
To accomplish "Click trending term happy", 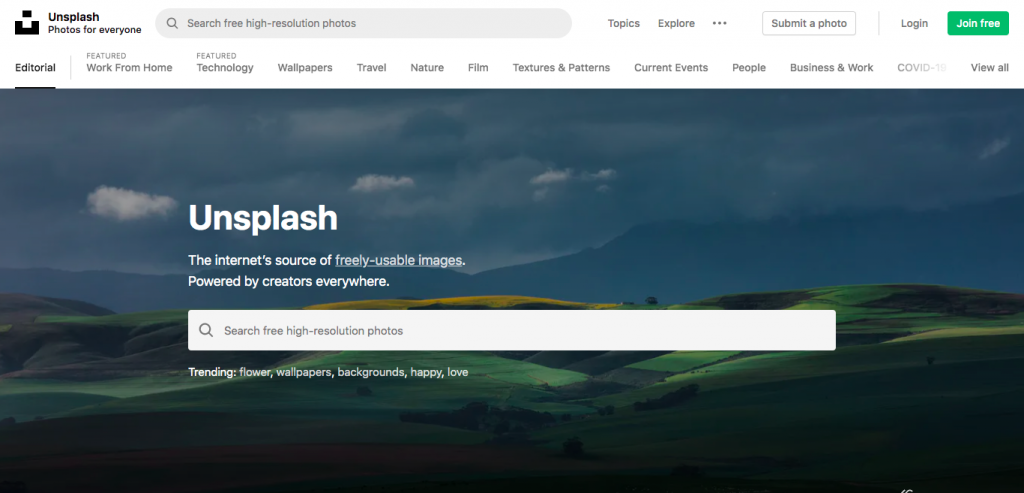I will [x=426, y=372].
